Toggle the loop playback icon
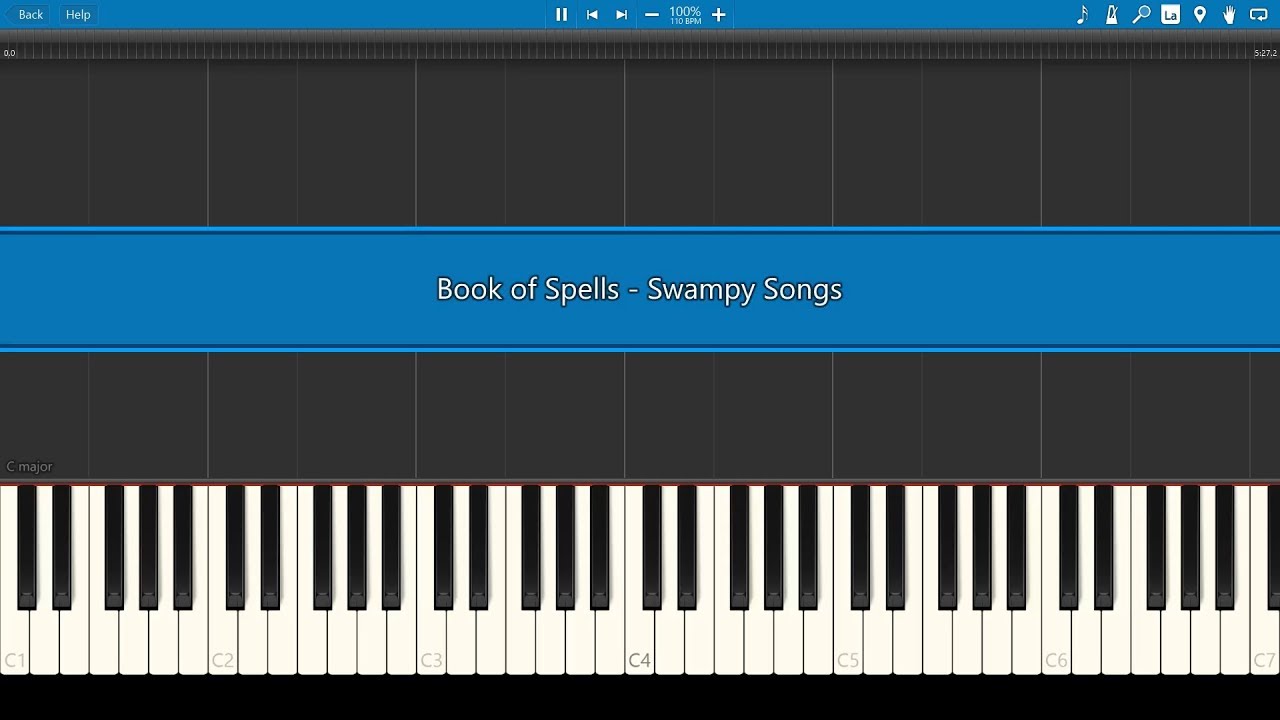1280x720 pixels. (1259, 14)
